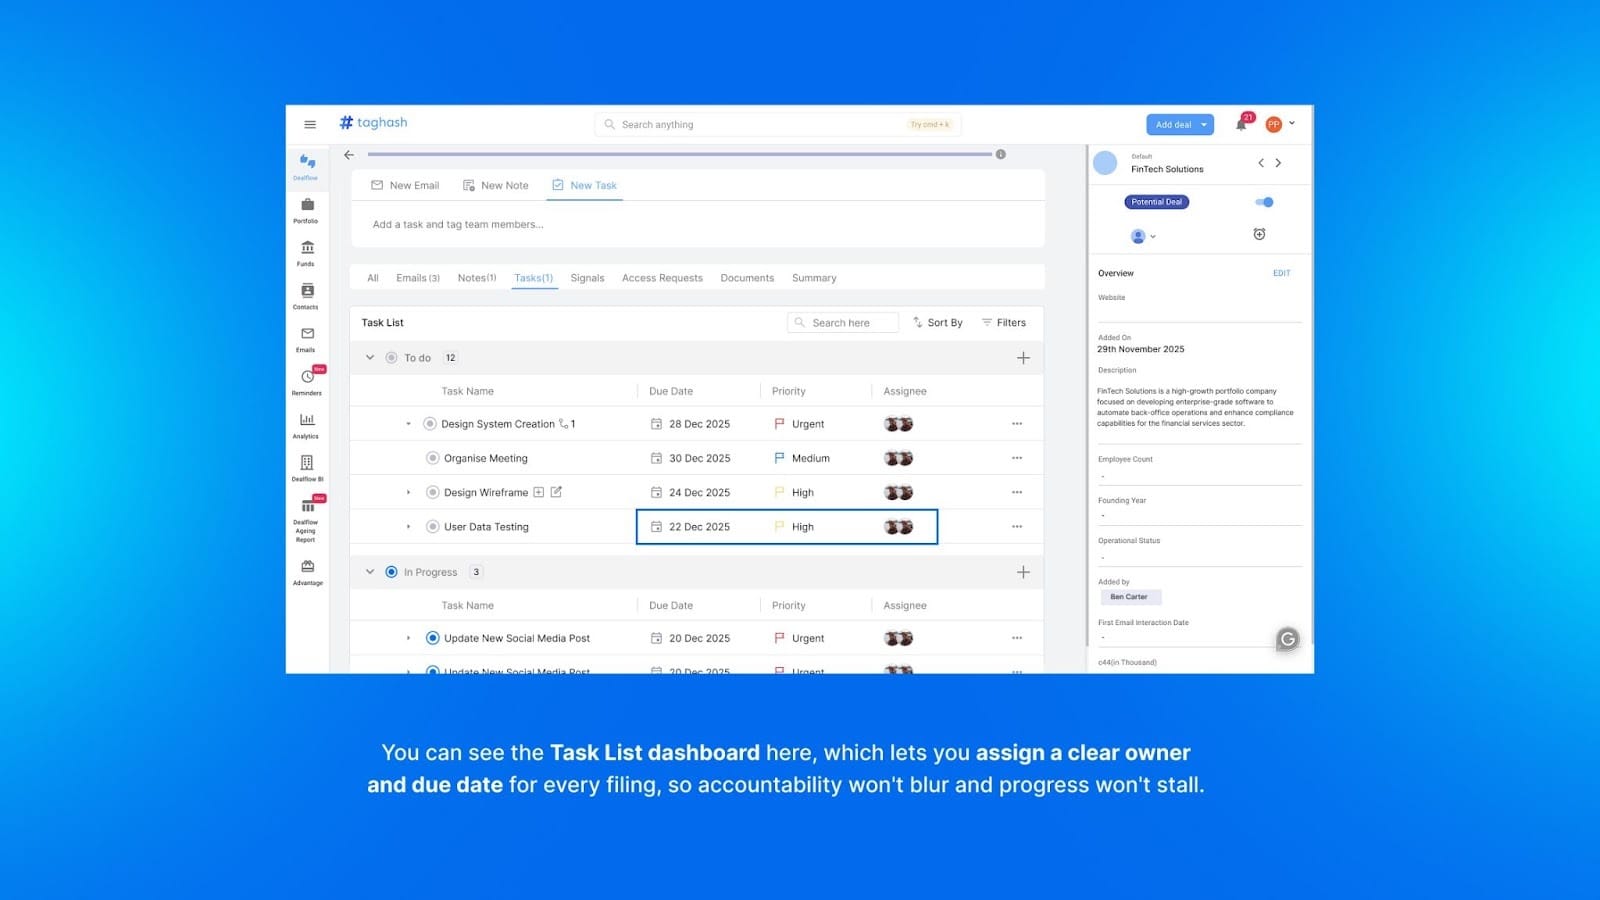
Task: Click the Filters button
Action: tap(1003, 323)
